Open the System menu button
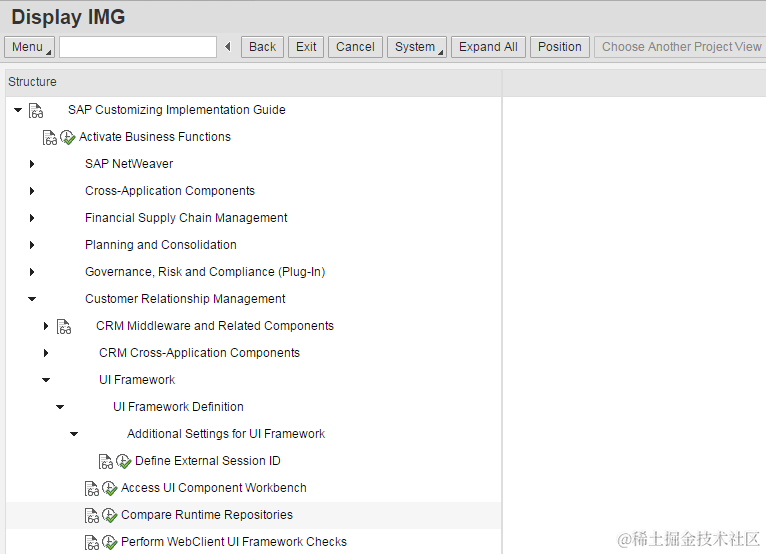766x554 pixels. [x=417, y=47]
